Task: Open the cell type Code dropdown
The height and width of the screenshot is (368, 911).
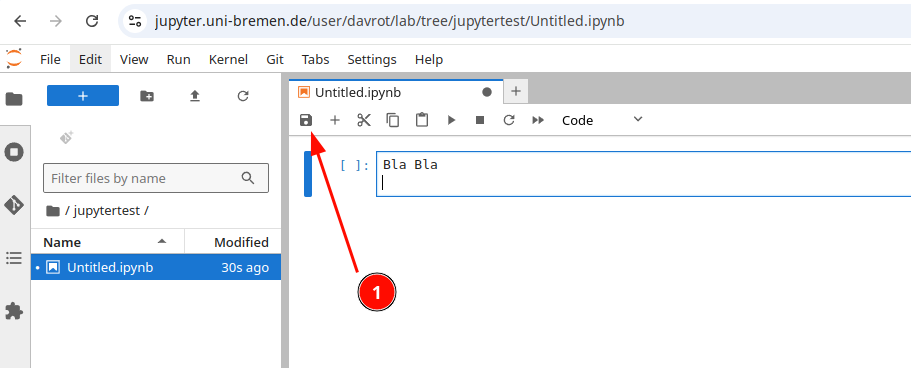Action: (x=602, y=120)
